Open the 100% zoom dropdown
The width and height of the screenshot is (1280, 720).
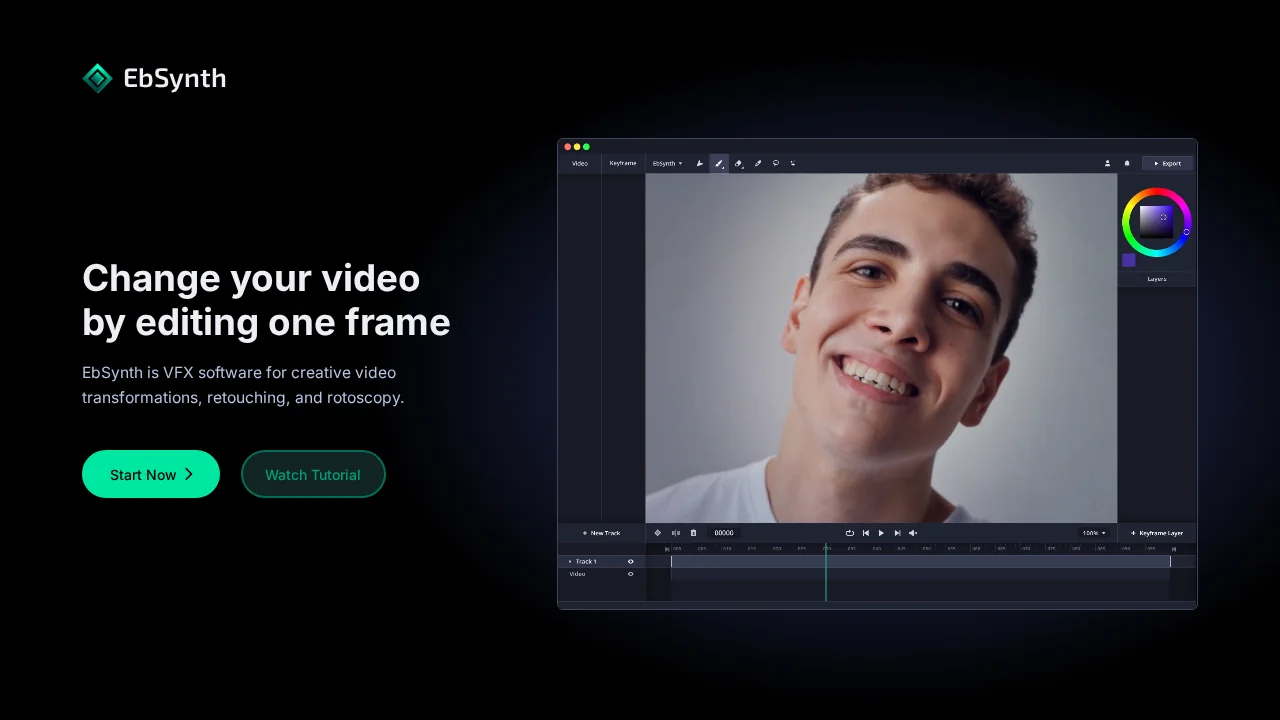tap(1094, 533)
